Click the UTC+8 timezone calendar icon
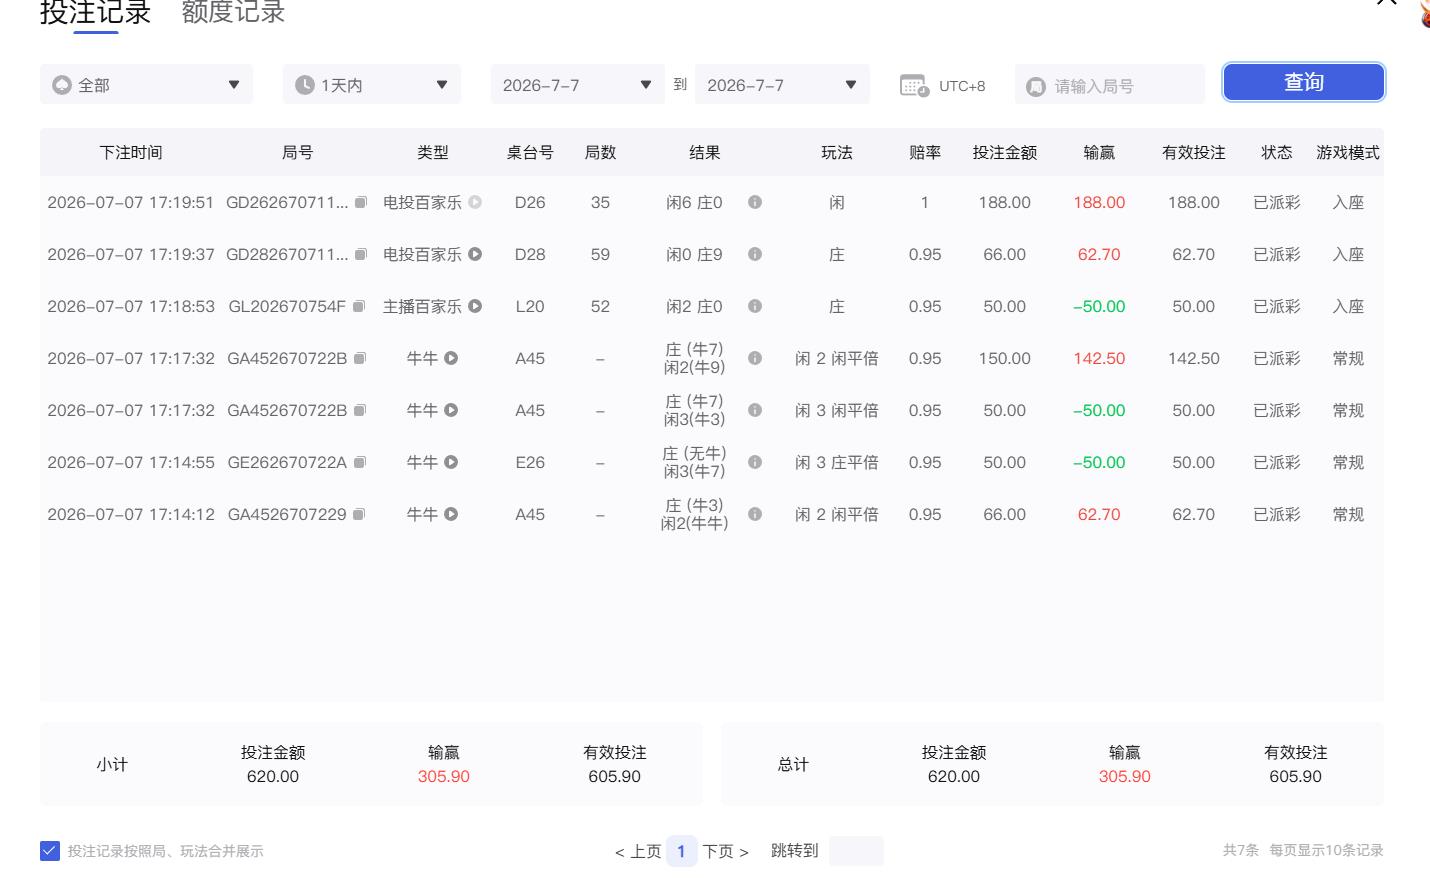Viewport: 1430px width, 878px height. tap(914, 85)
